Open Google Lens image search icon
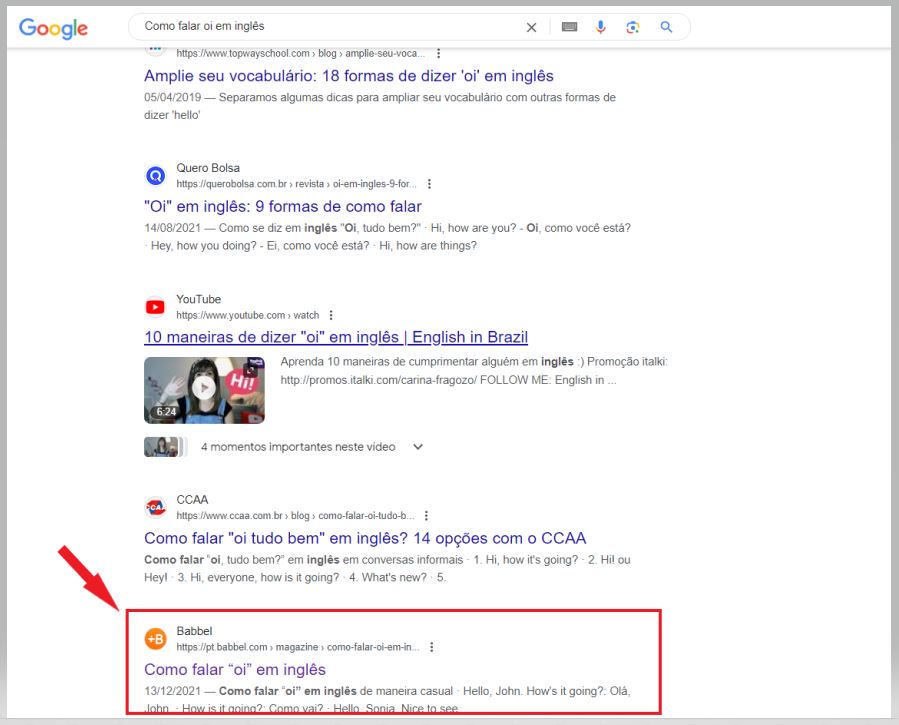The width and height of the screenshot is (899, 725). (x=632, y=27)
